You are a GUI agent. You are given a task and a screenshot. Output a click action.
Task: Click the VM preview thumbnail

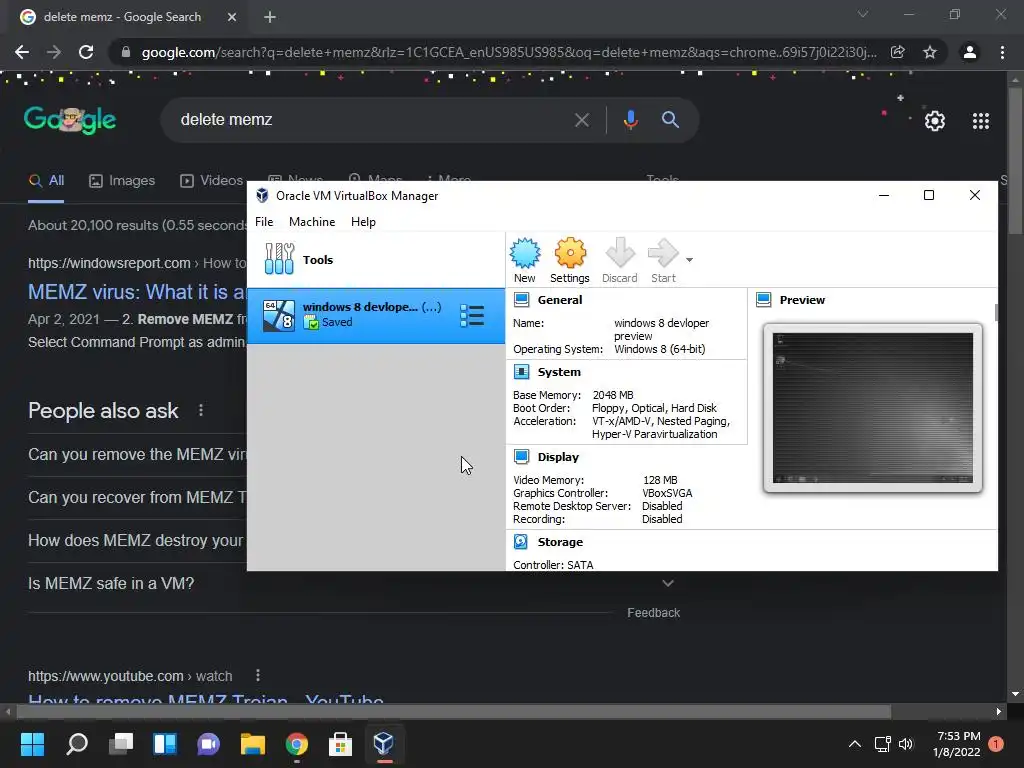click(872, 408)
